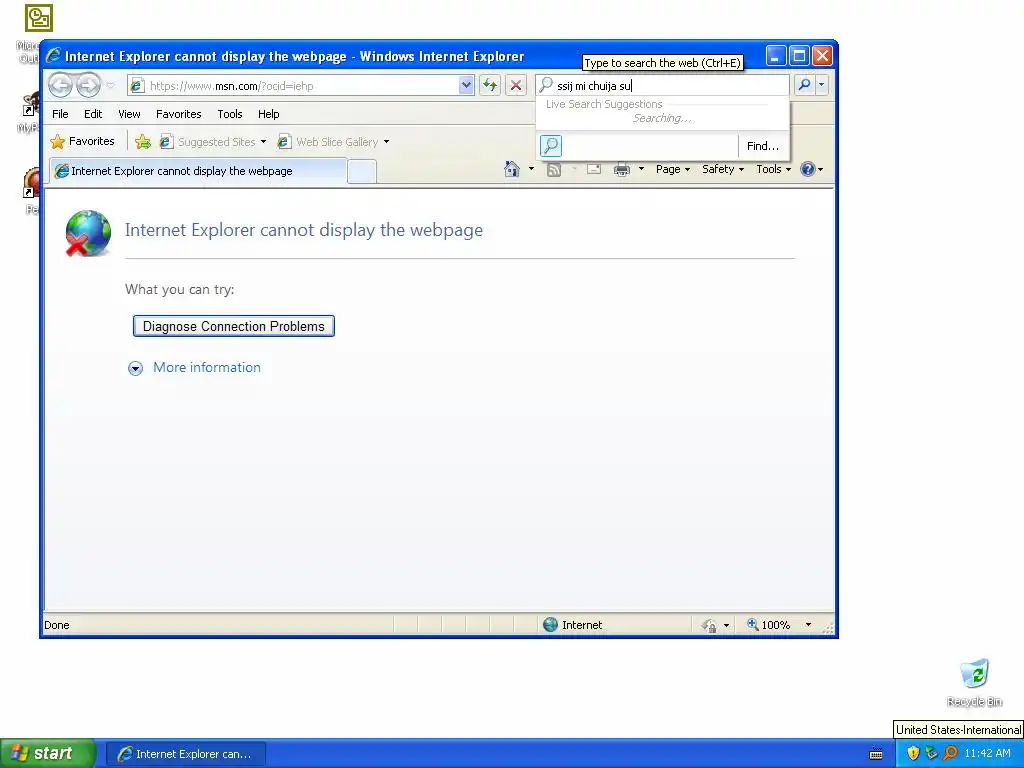Click the RSS Feeds icon
Screen dimensions: 1024x768
554,170
